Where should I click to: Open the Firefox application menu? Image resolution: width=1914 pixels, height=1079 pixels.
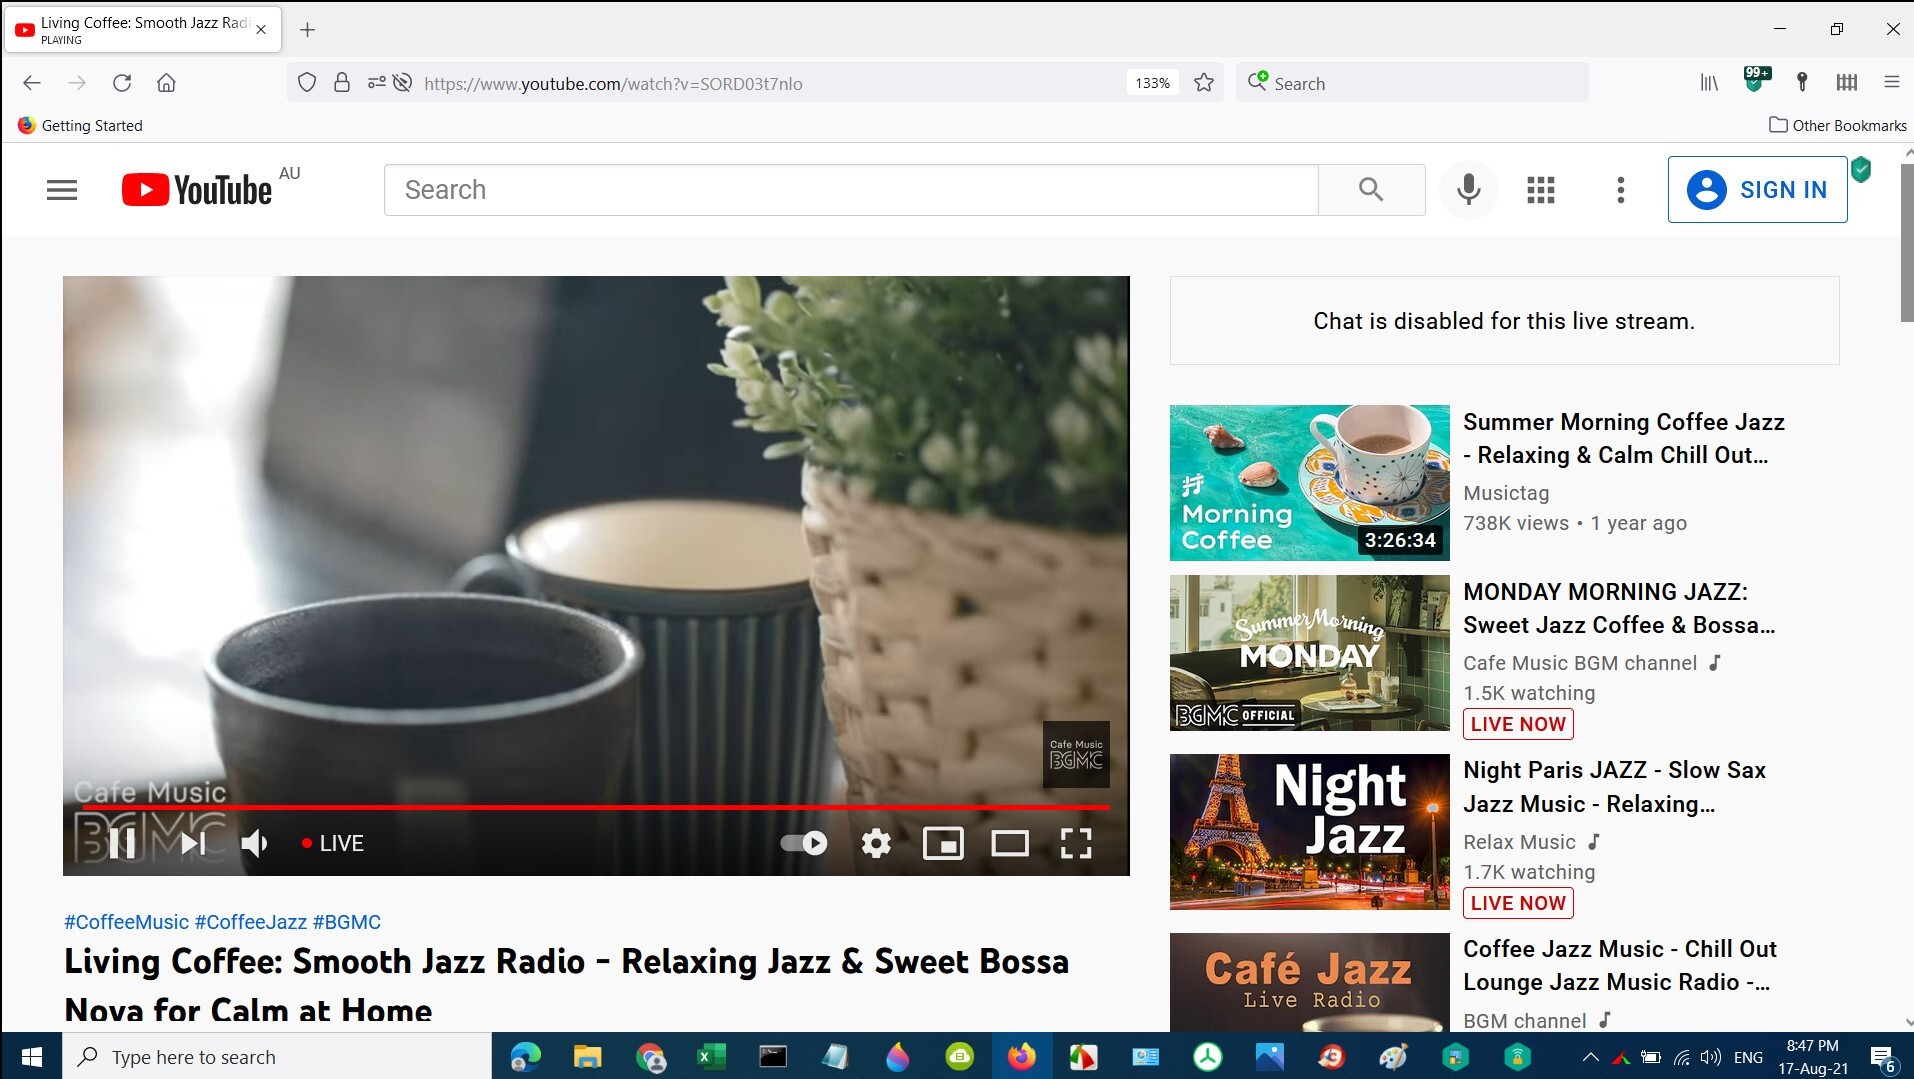[x=1891, y=83]
